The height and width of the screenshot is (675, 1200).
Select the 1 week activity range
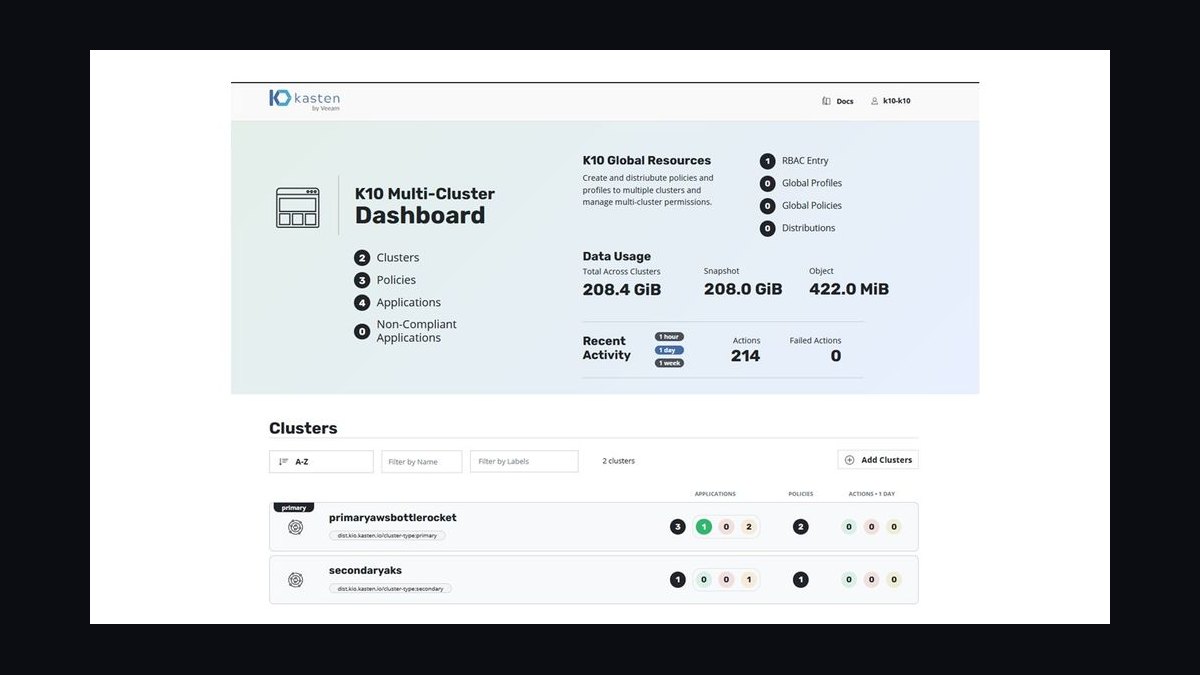(669, 363)
